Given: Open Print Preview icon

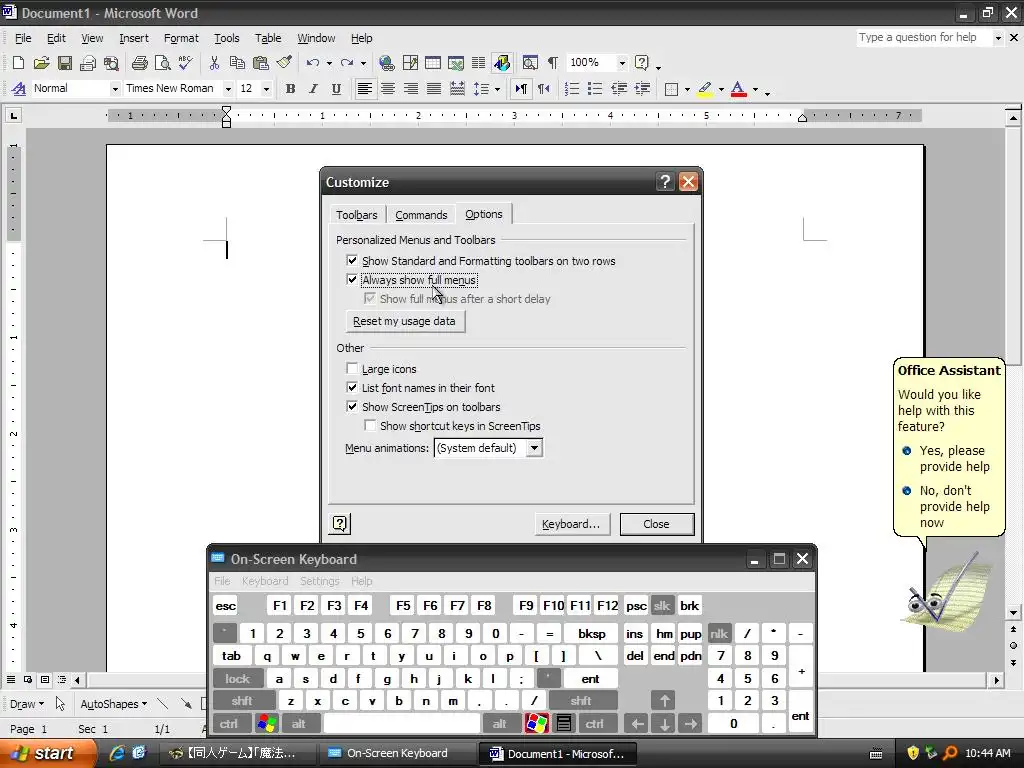Looking at the screenshot, I should 162,63.
